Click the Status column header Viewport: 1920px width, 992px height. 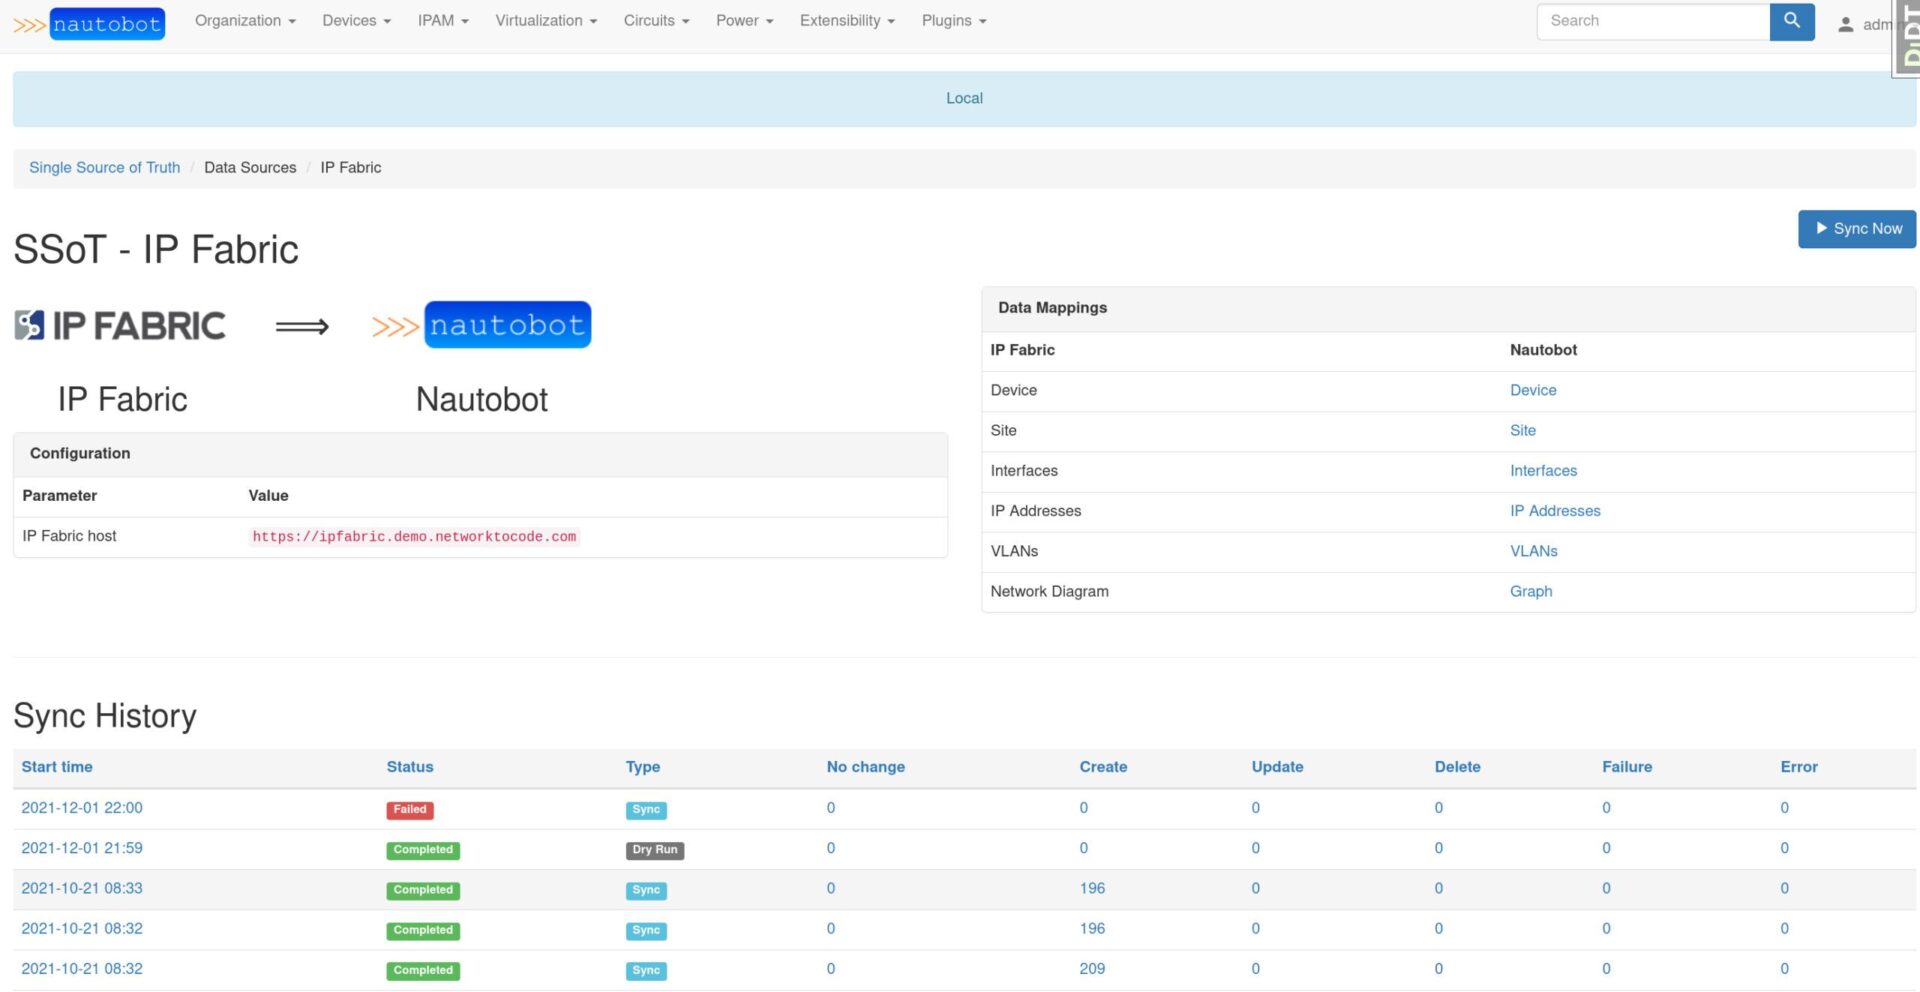410,767
